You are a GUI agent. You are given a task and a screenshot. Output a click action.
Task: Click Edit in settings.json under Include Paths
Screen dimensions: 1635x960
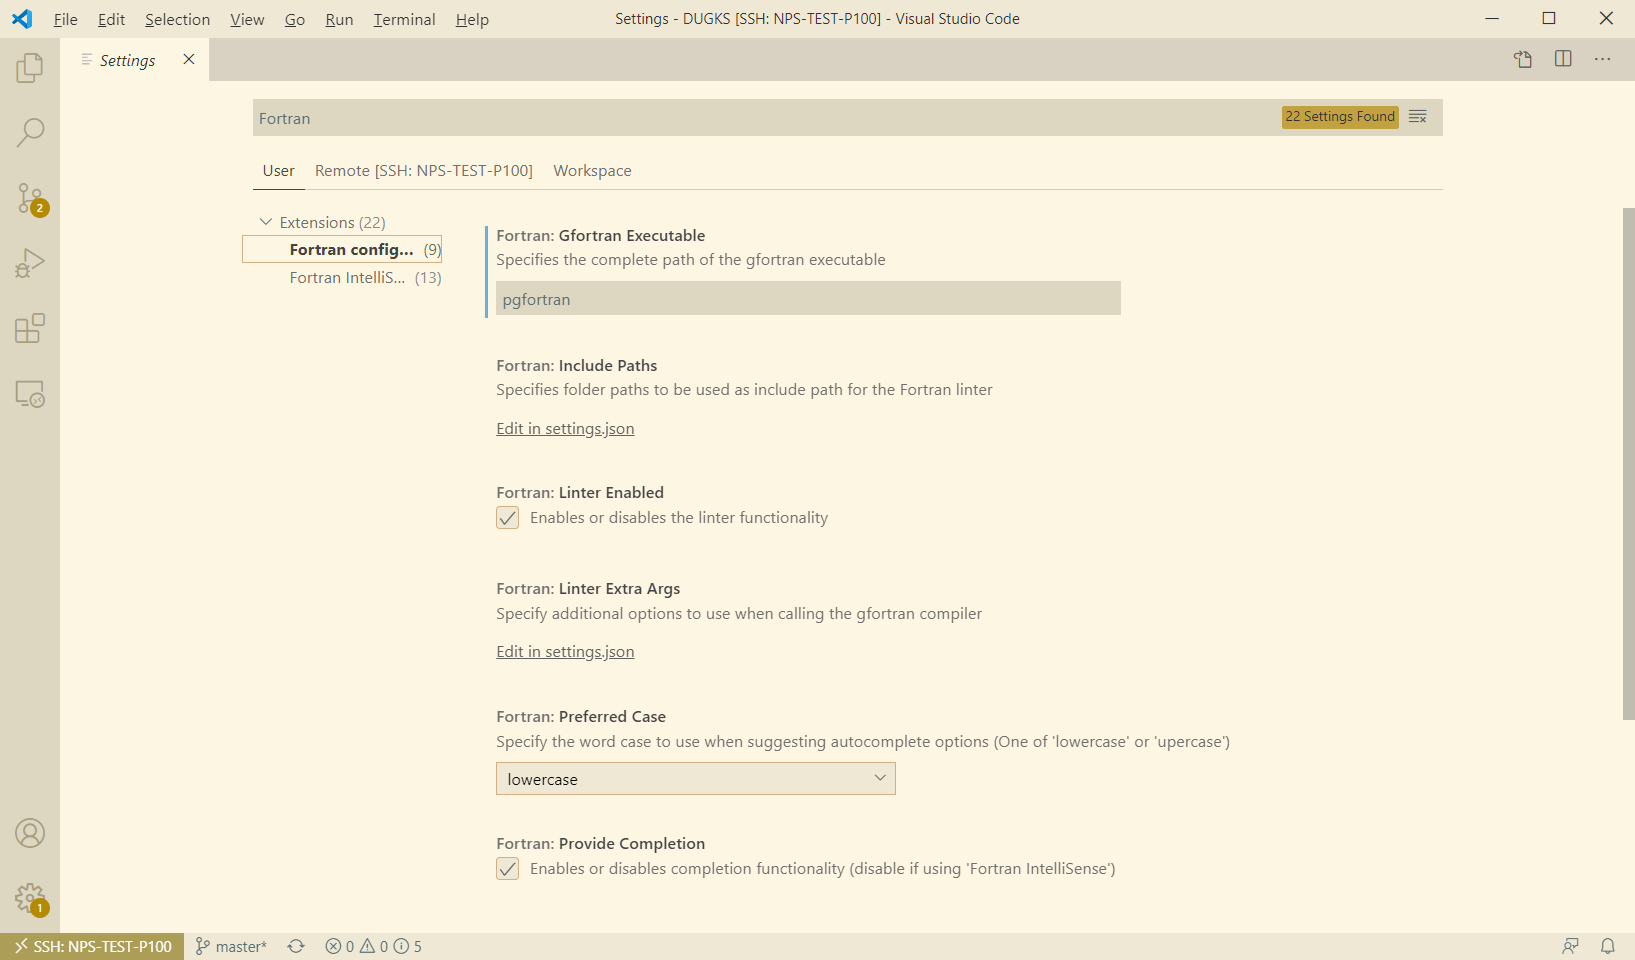point(565,429)
